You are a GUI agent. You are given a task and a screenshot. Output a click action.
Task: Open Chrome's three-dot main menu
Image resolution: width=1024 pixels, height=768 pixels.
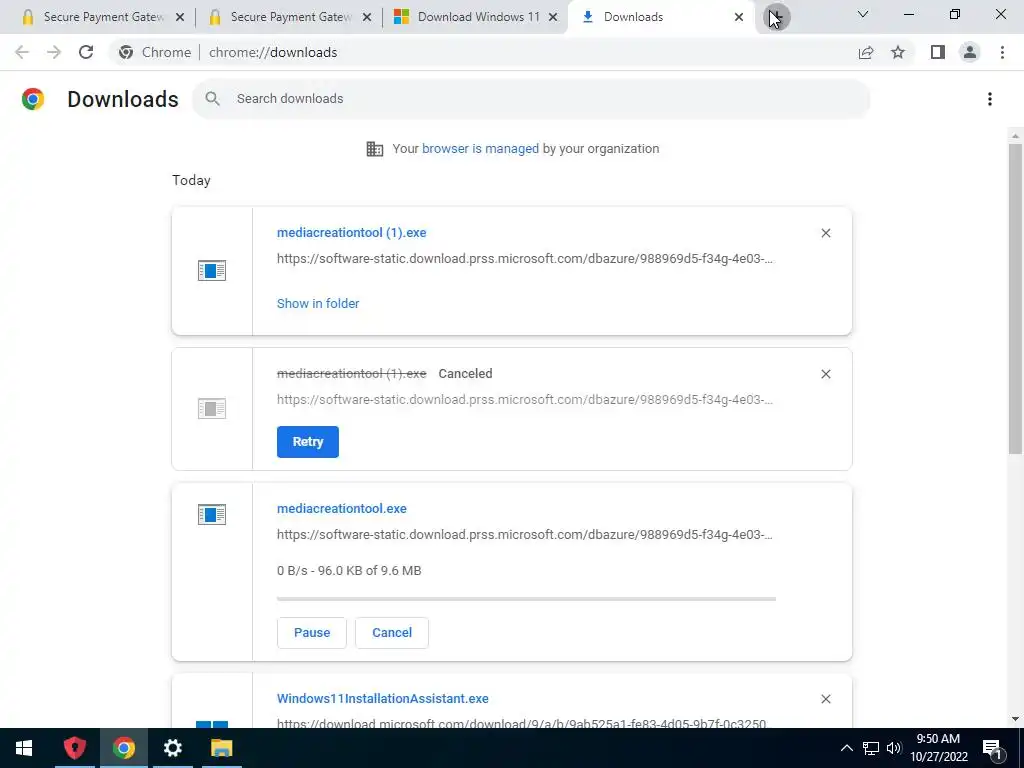[1002, 52]
